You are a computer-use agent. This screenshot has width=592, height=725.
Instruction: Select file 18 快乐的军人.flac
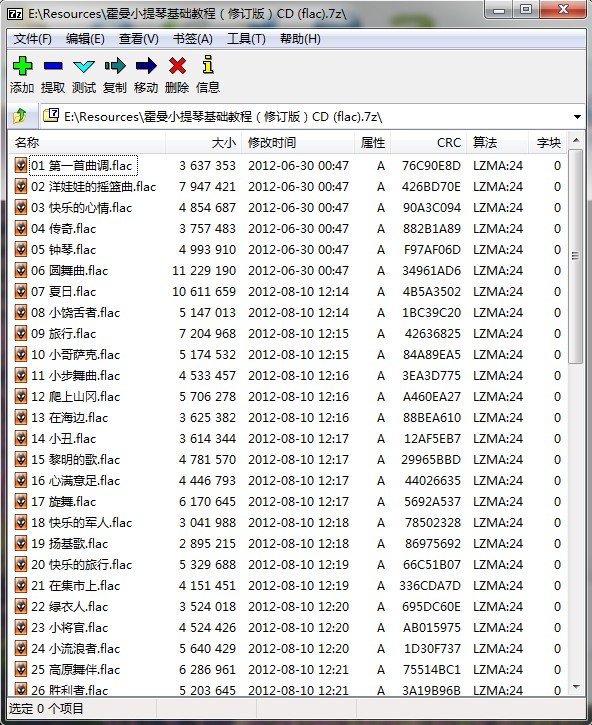click(x=81, y=522)
